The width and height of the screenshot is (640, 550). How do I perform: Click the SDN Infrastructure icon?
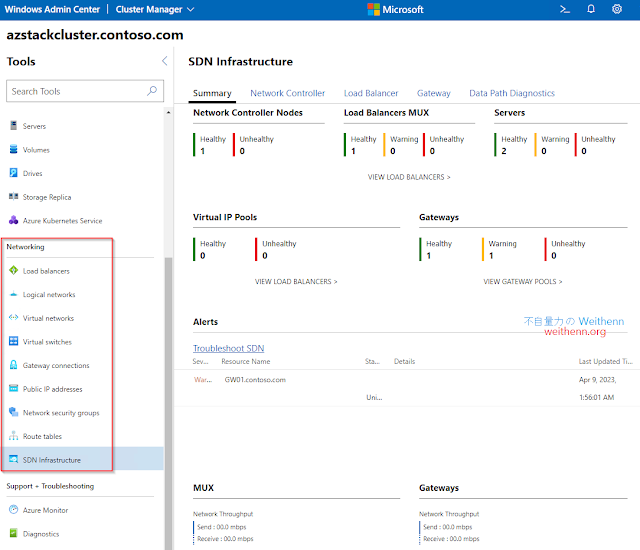(x=13, y=459)
